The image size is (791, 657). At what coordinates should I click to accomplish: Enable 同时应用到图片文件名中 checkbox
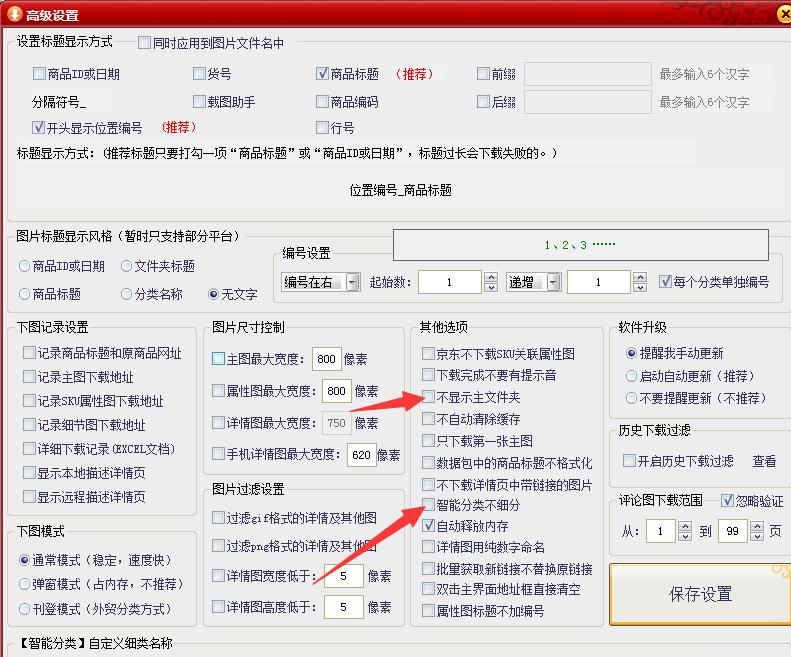click(144, 42)
